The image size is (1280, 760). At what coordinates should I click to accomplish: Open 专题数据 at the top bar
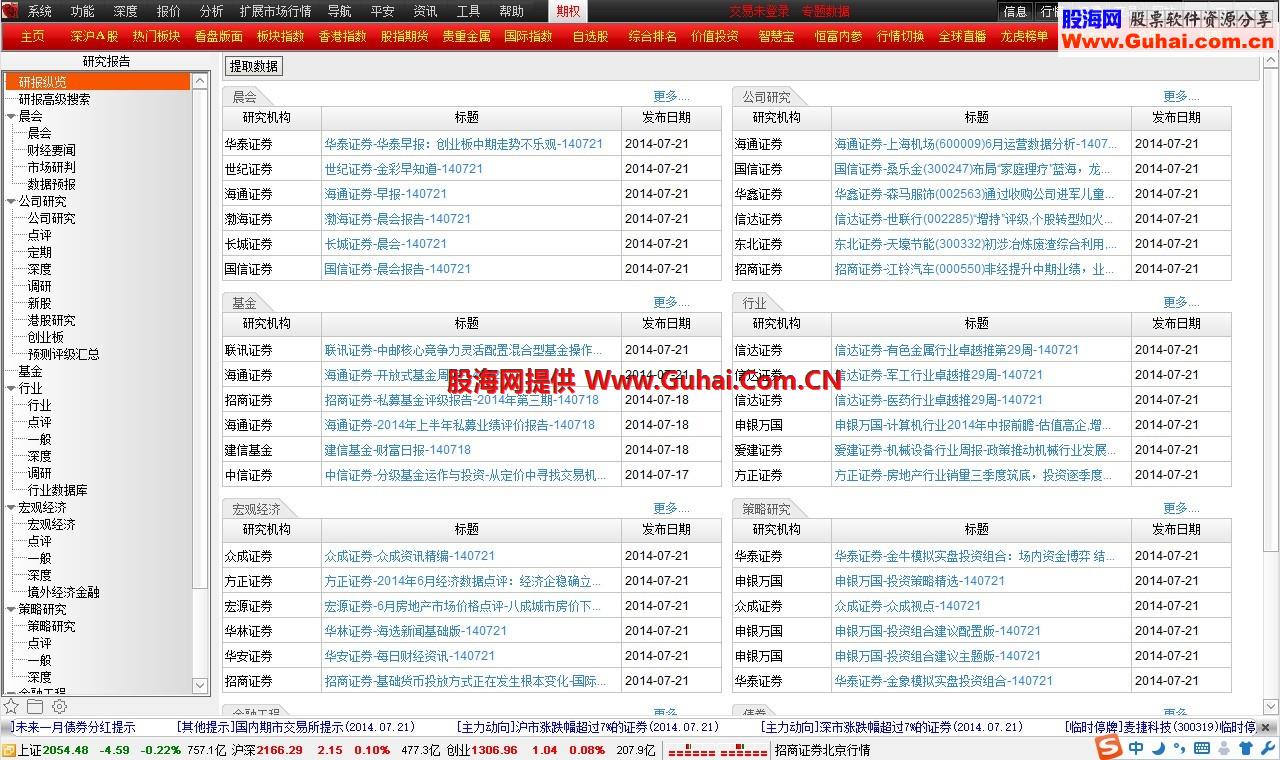[826, 11]
